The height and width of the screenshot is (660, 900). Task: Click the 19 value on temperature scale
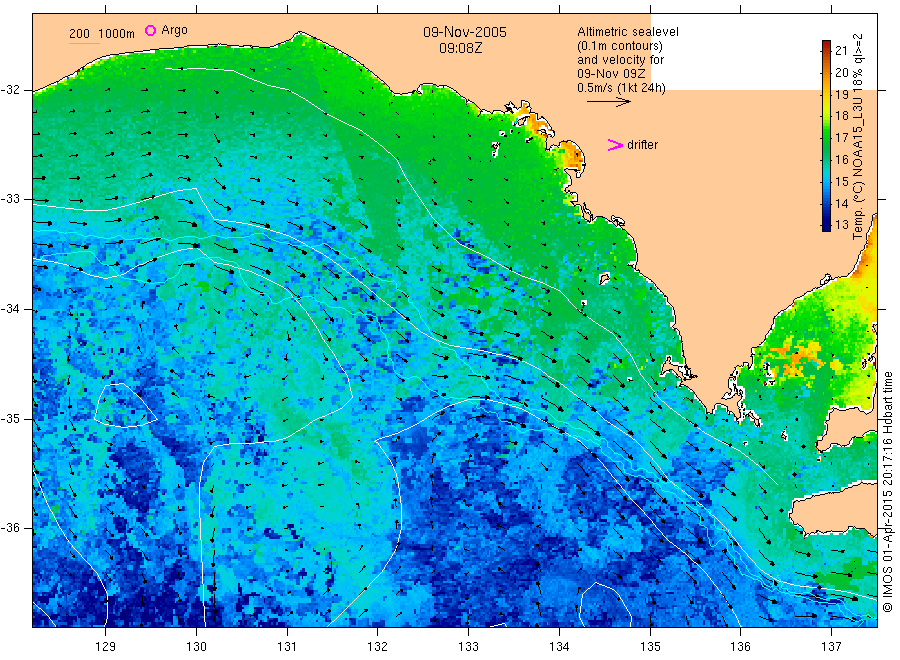841,94
